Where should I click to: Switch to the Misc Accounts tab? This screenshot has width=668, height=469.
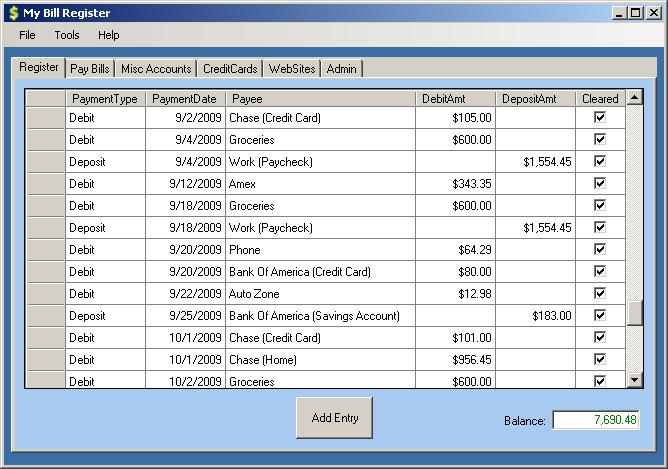click(x=156, y=69)
